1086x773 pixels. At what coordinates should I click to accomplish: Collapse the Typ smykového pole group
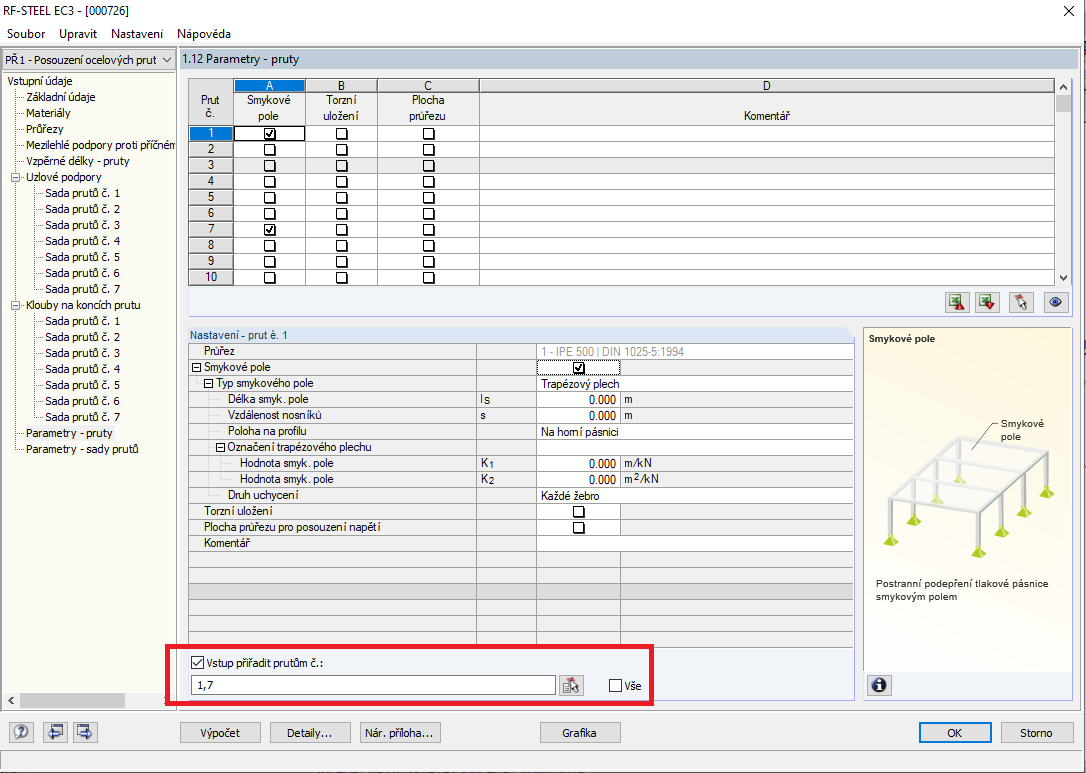coord(208,384)
